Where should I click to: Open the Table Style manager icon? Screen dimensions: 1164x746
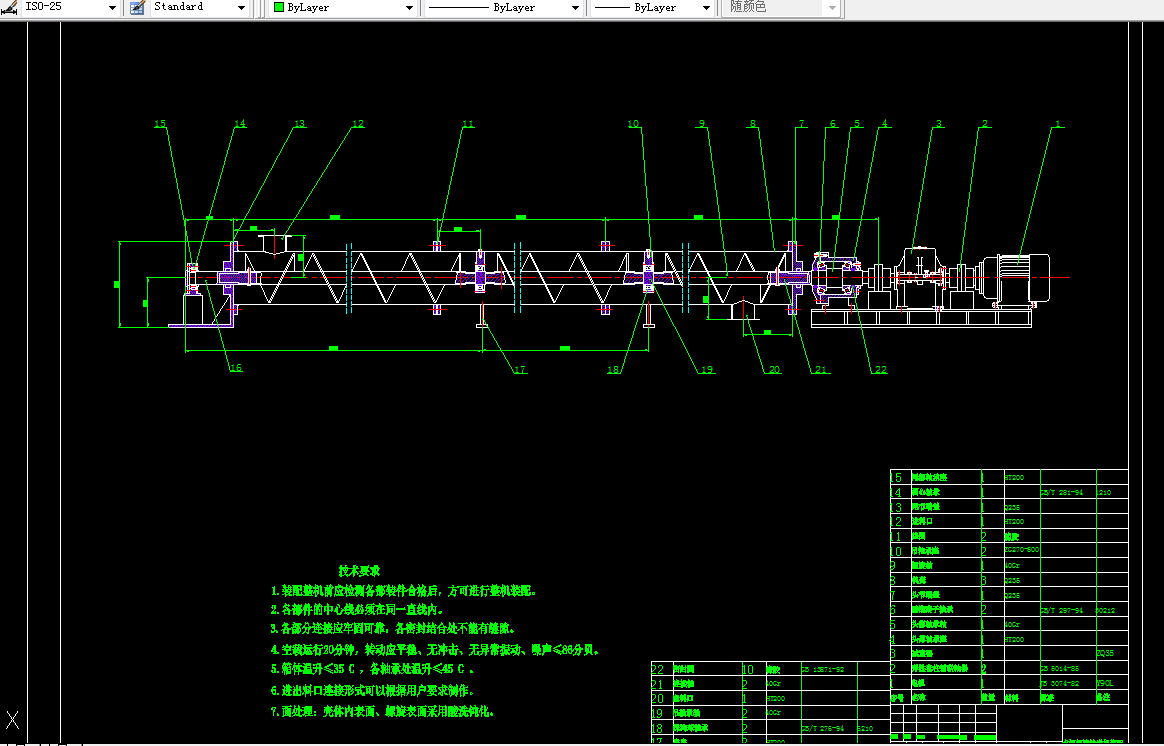pos(137,7)
